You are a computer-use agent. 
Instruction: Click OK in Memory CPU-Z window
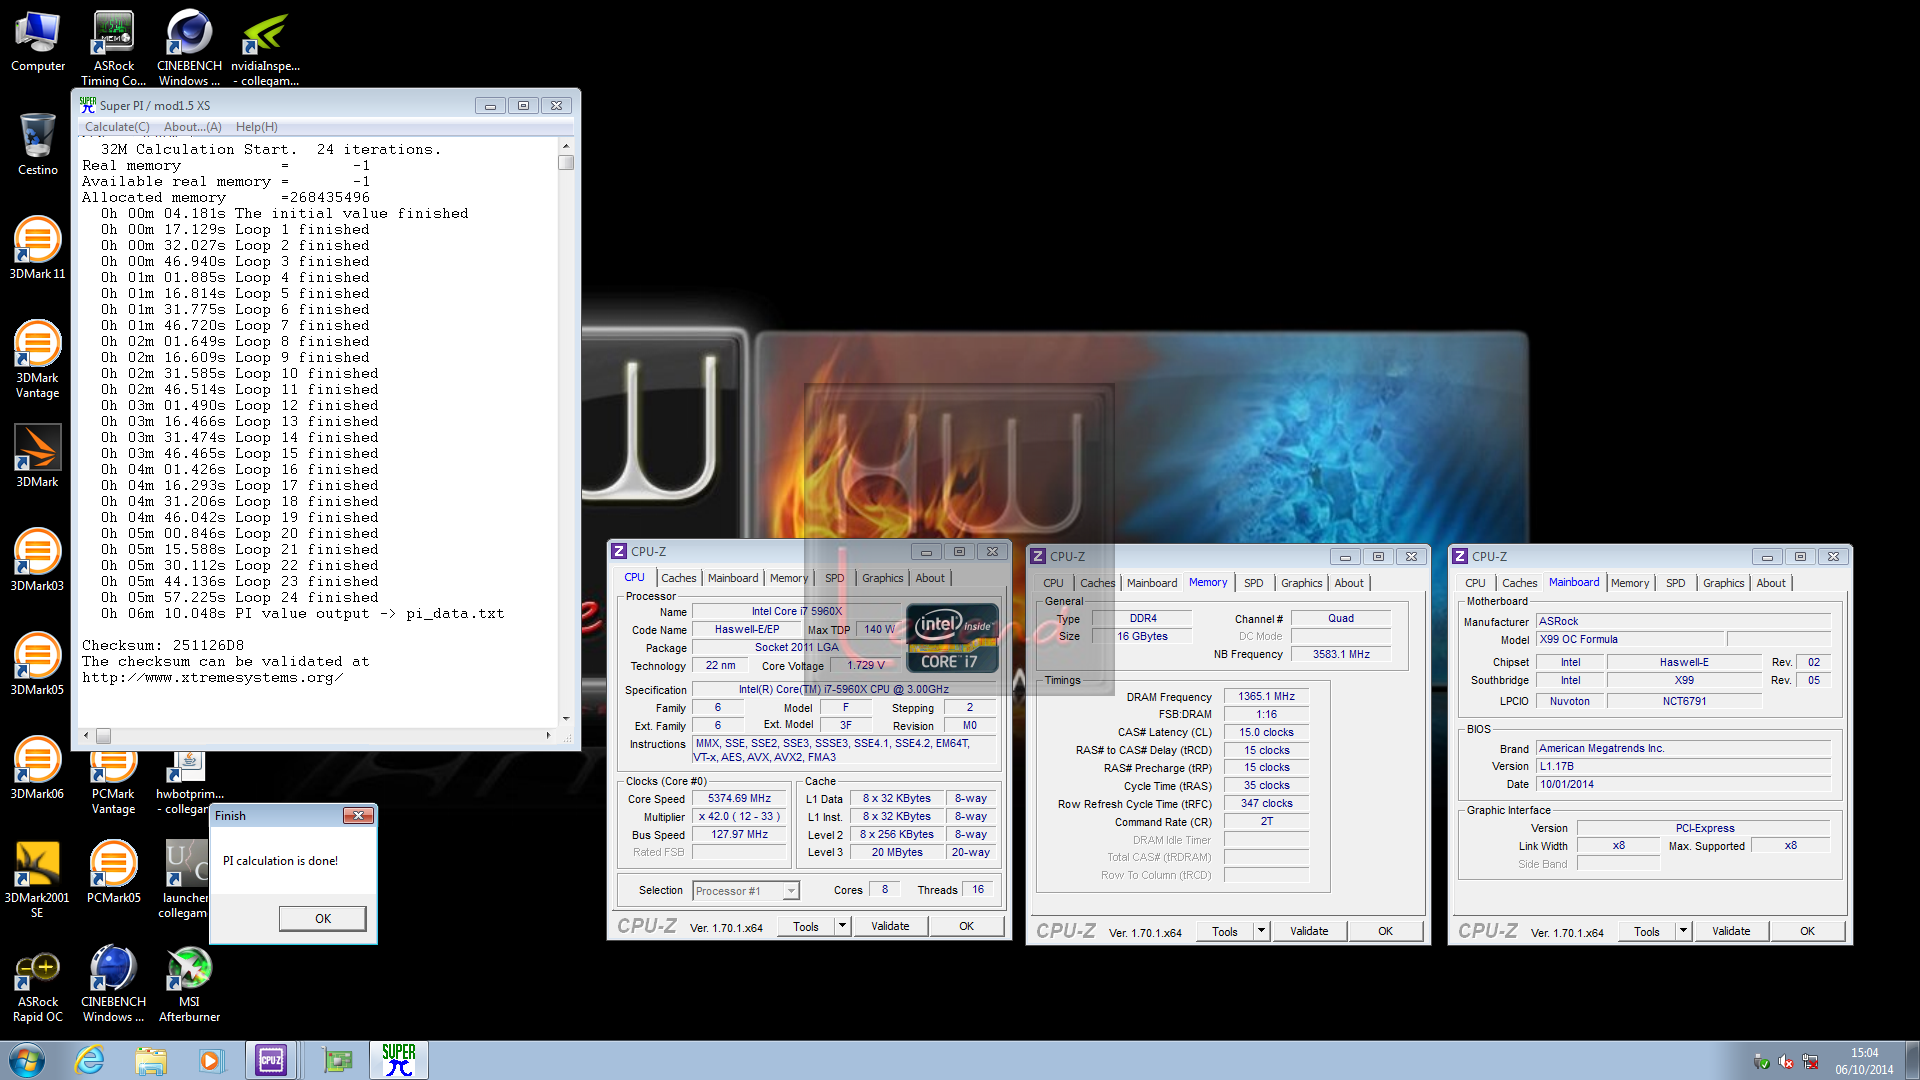[1385, 931]
